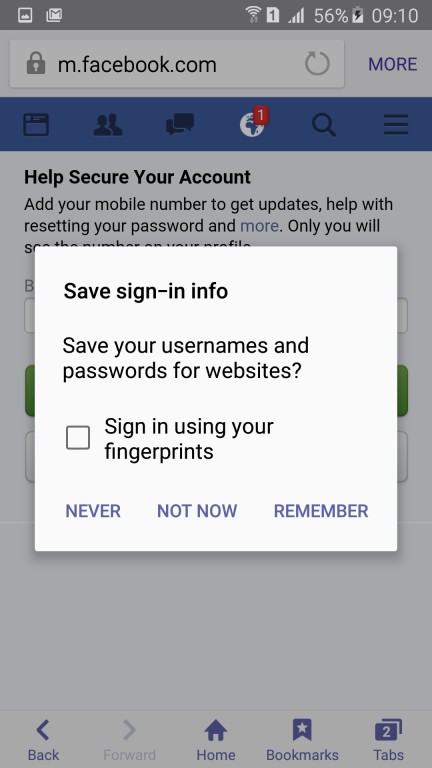The width and height of the screenshot is (432, 768).
Task: Open the gallery notification in status bar
Action: pos(25,15)
